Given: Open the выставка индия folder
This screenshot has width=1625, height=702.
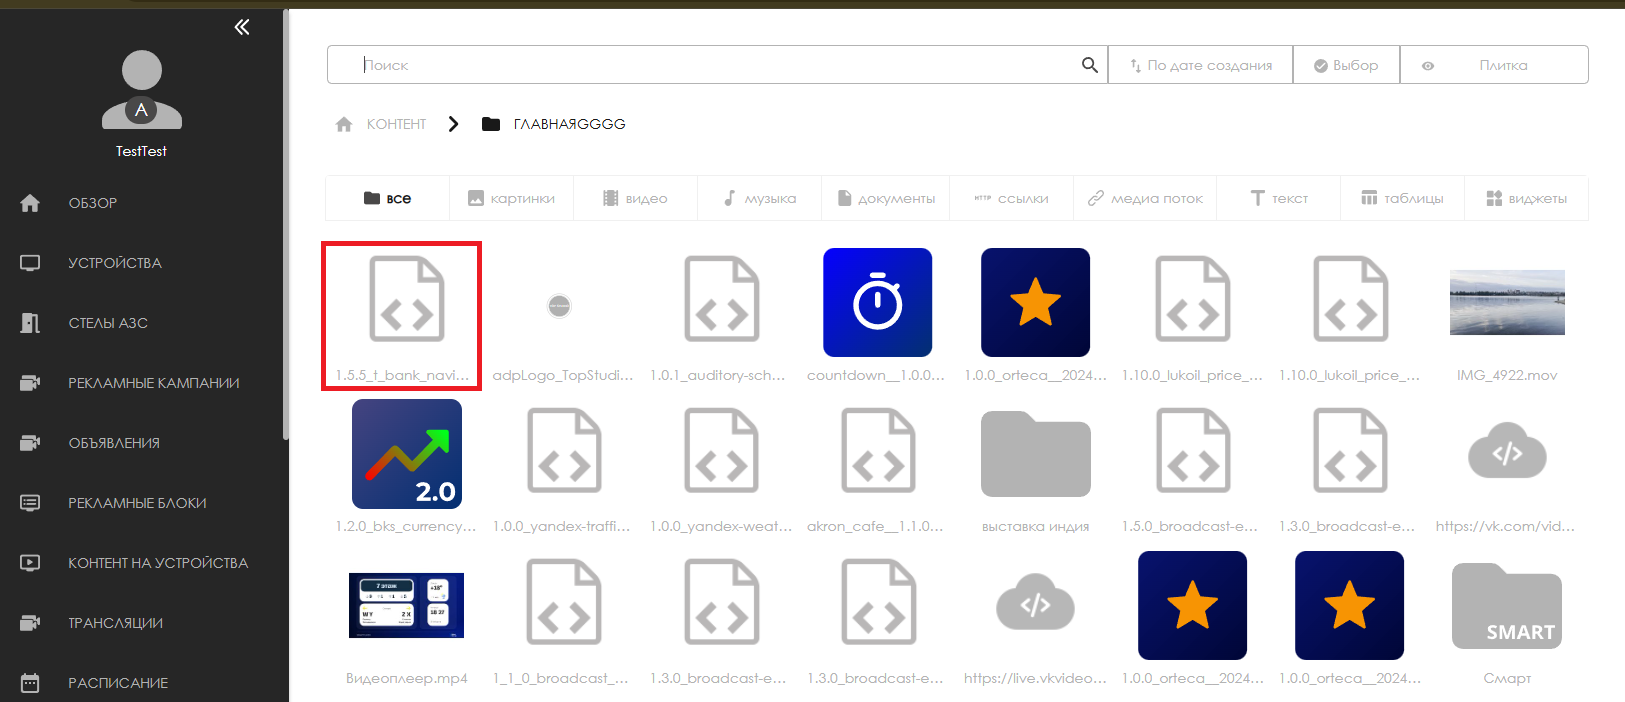Looking at the screenshot, I should pos(1035,455).
